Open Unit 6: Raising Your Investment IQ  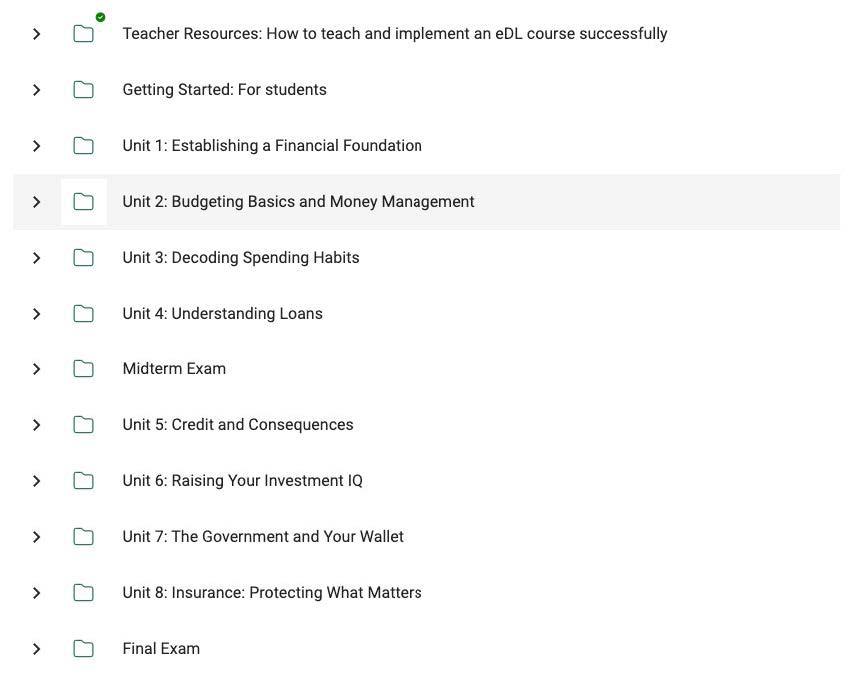[x=242, y=481]
